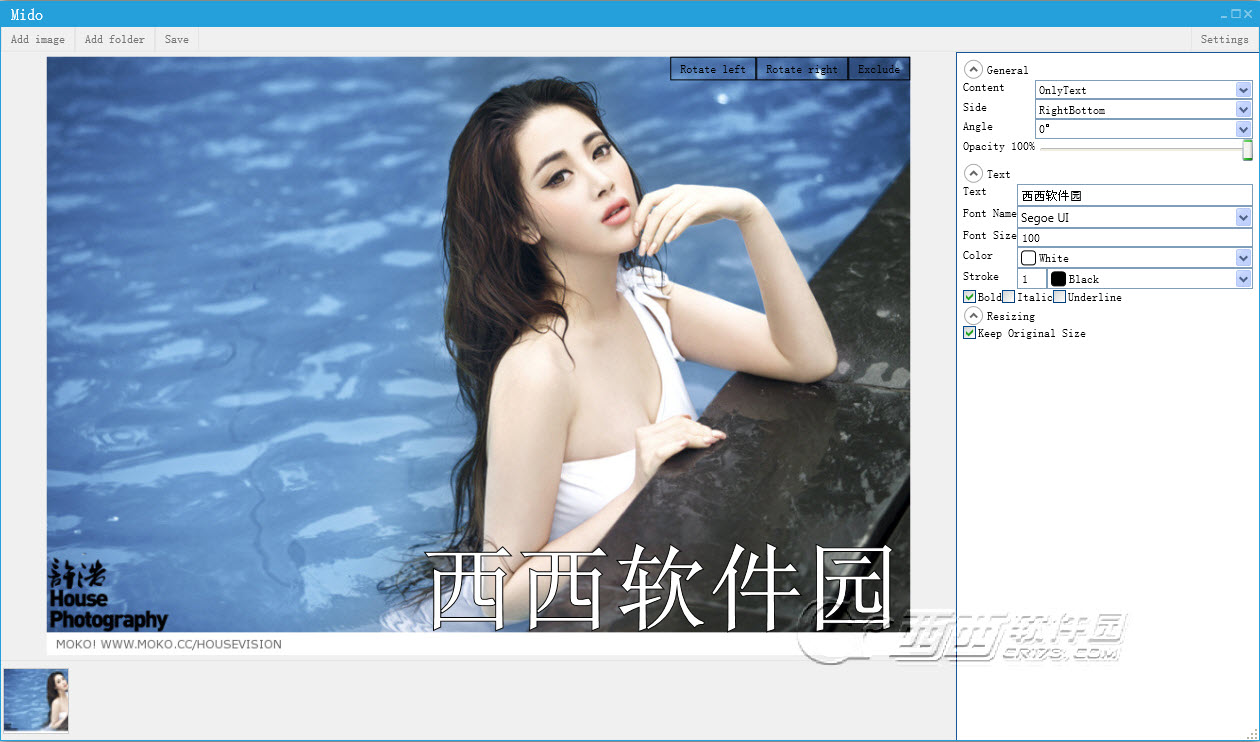Viewport: 1260px width, 742px height.
Task: Enable the Underline checkbox
Action: [x=1059, y=297]
